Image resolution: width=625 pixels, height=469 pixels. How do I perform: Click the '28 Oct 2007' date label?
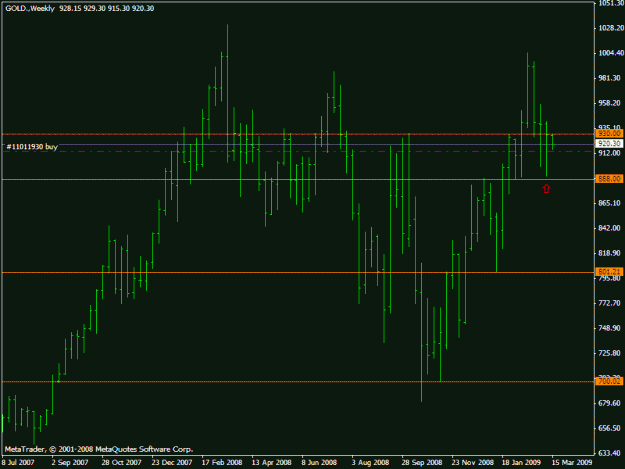pos(122,463)
